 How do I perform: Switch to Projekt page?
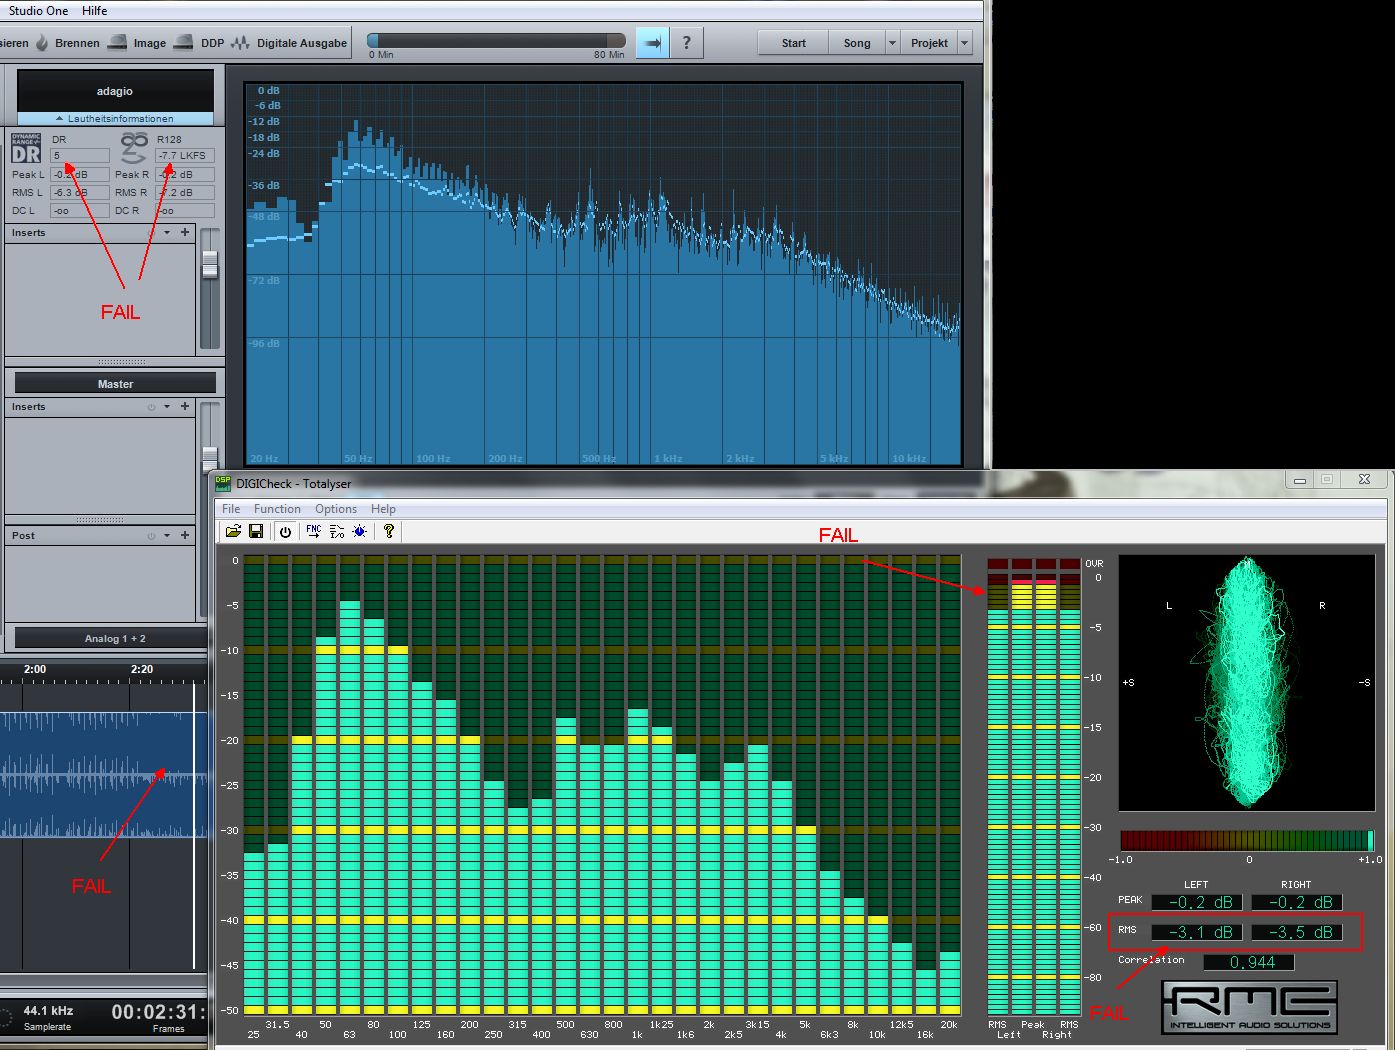[x=929, y=43]
